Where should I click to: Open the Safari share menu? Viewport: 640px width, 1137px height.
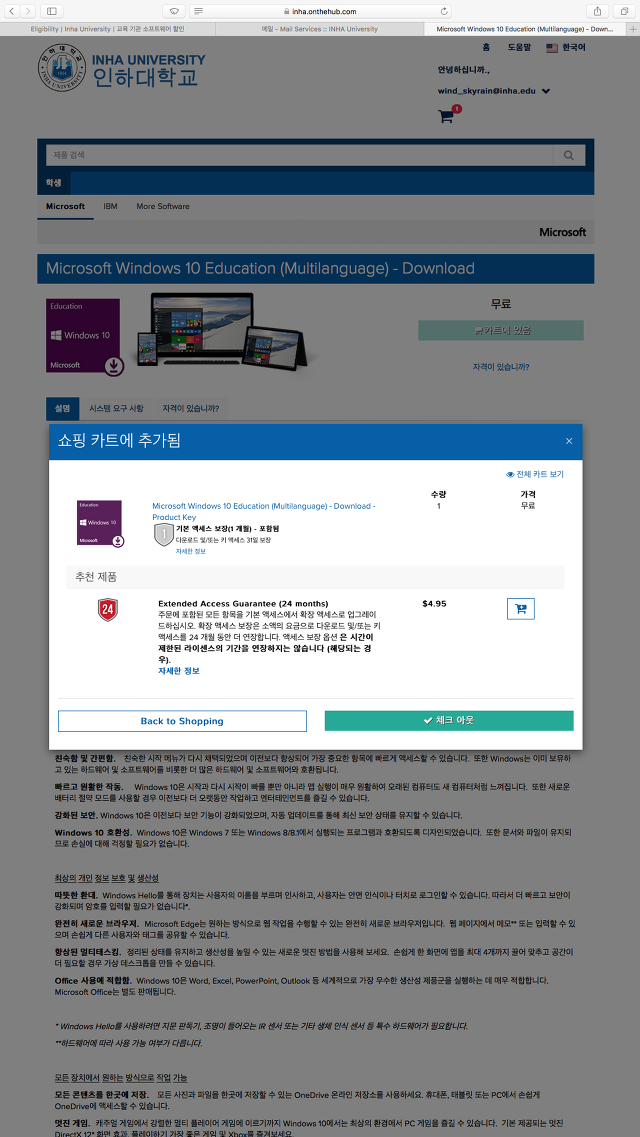coord(598,11)
